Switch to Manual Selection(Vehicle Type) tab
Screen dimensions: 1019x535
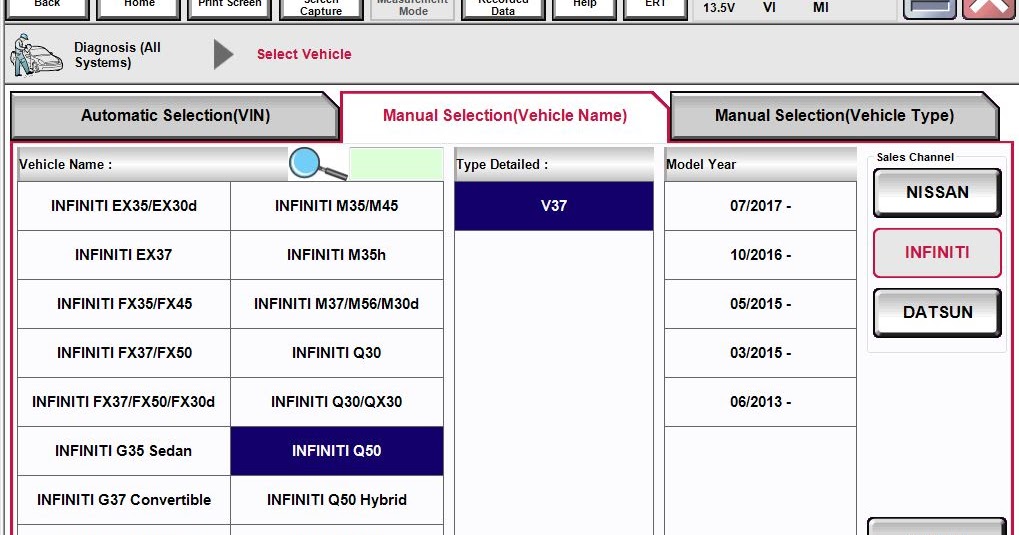click(834, 116)
